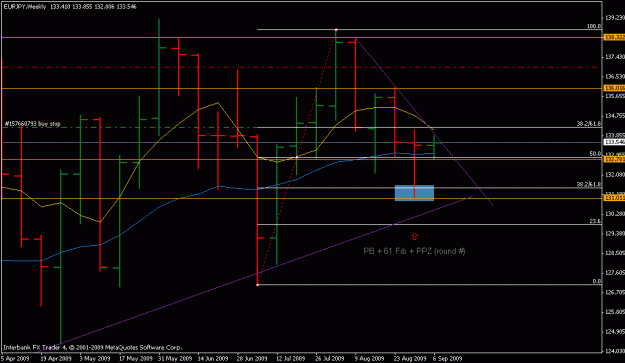Click the EURJPY,Weekly chart title text

(x=25, y=6)
